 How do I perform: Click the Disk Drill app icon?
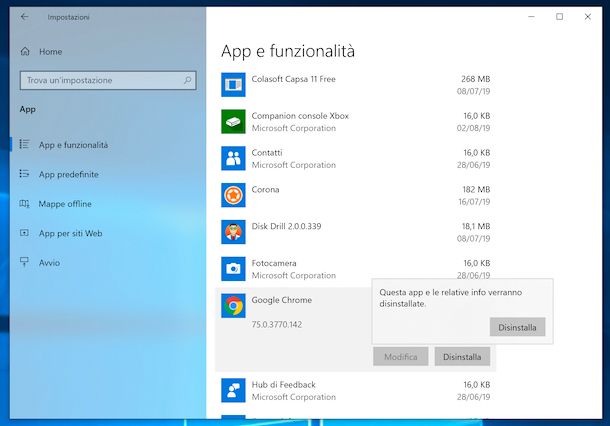point(233,232)
